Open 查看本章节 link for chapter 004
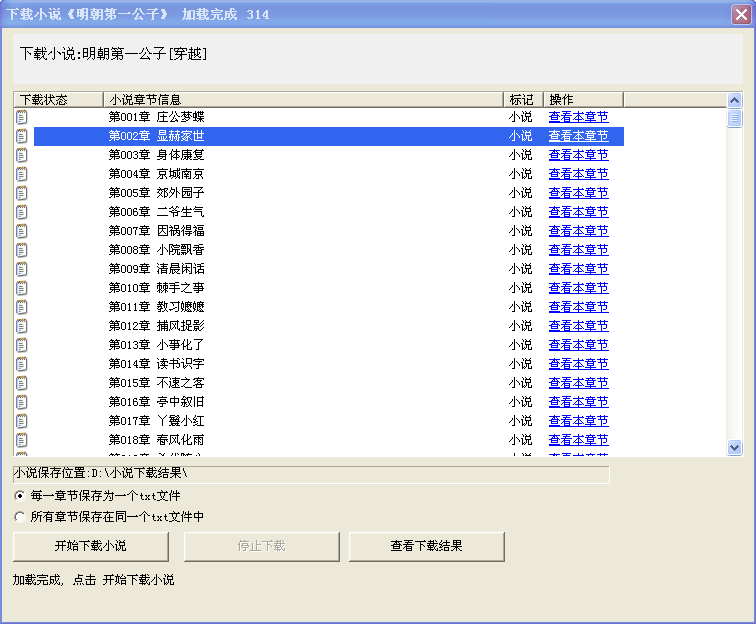Image resolution: width=756 pixels, height=624 pixels. (x=578, y=174)
